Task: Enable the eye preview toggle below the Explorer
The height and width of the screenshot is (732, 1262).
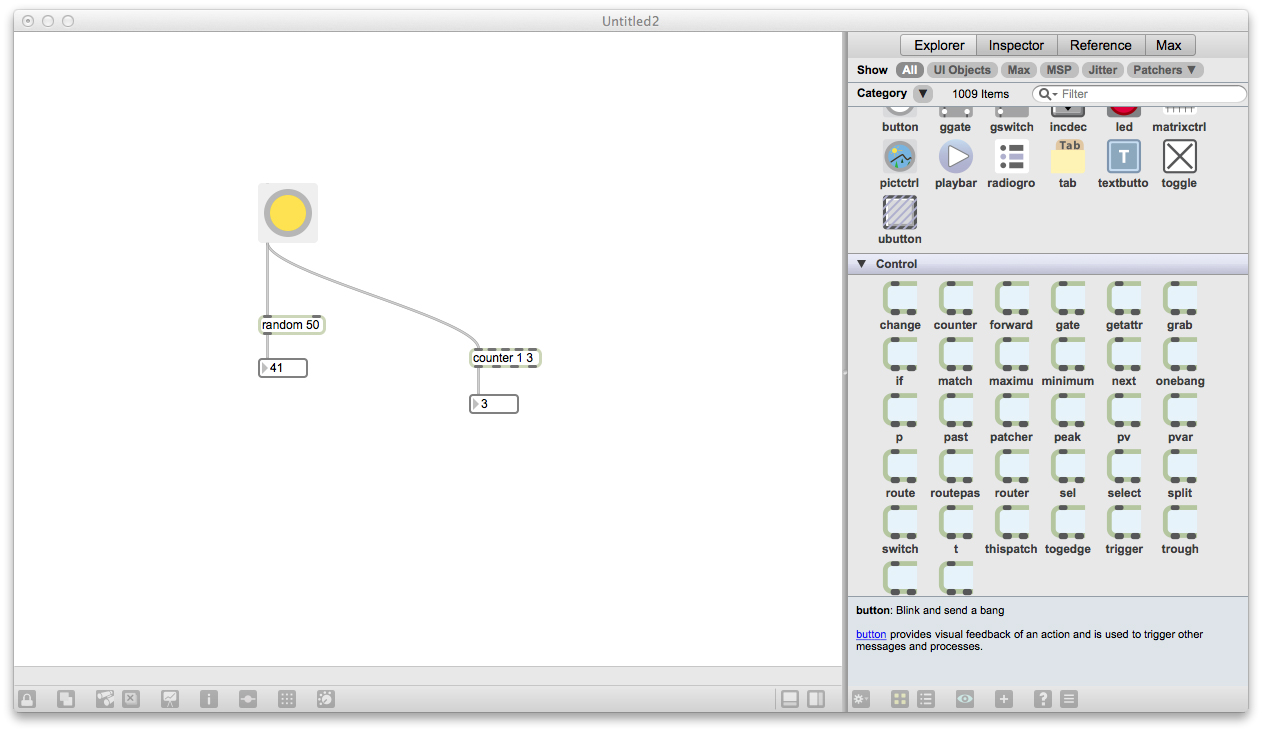Action: tap(964, 698)
